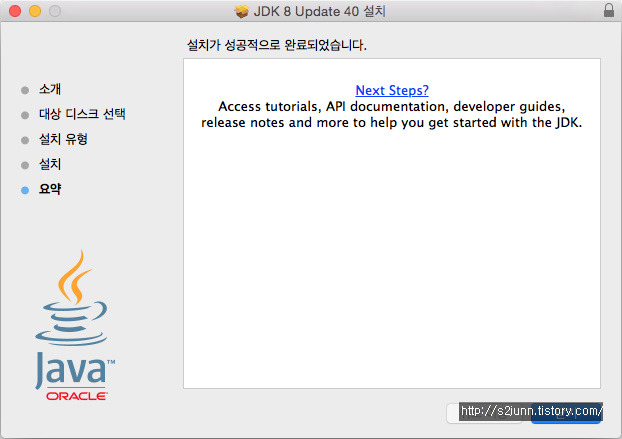Select the 설치 유형 step
This screenshot has width=622, height=439.
(x=63, y=139)
